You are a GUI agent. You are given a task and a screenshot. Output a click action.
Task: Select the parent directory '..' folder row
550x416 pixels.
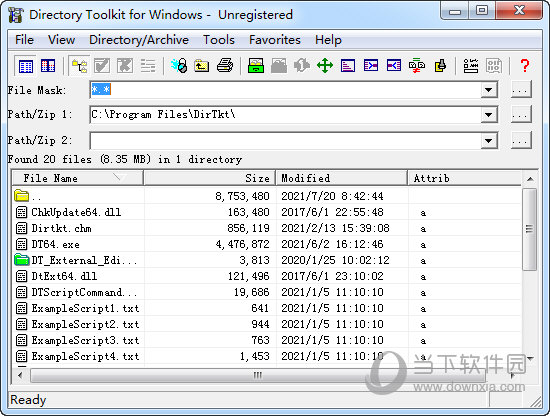267,196
